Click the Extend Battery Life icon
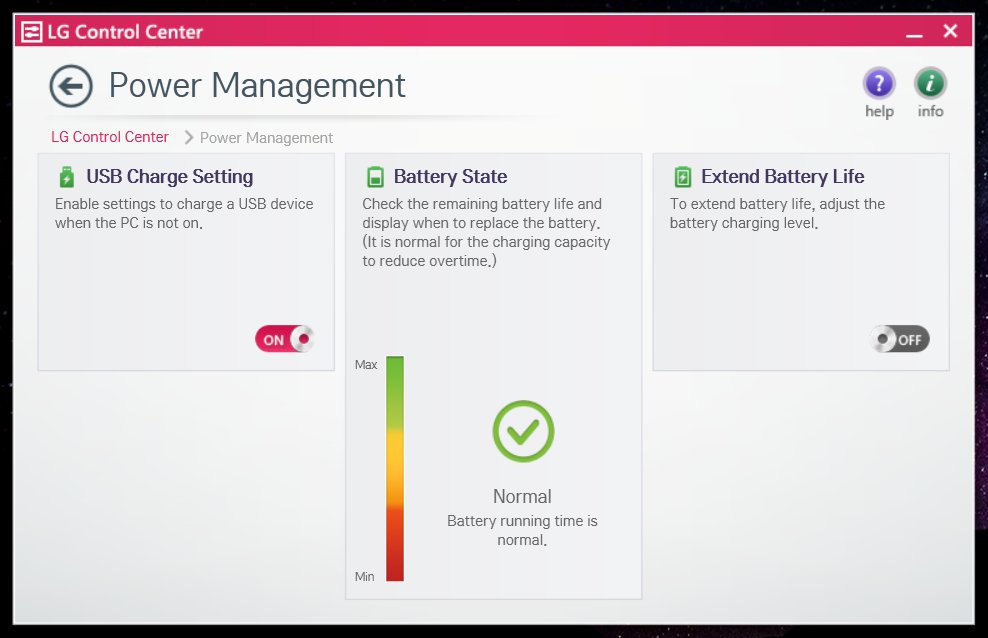This screenshot has height=638, width=988. click(683, 177)
